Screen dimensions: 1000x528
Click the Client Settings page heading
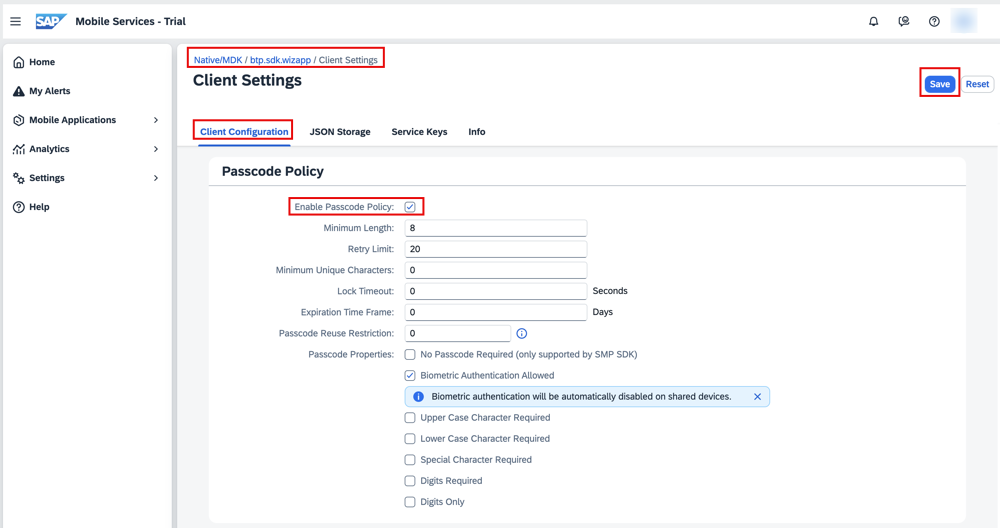[x=247, y=80]
